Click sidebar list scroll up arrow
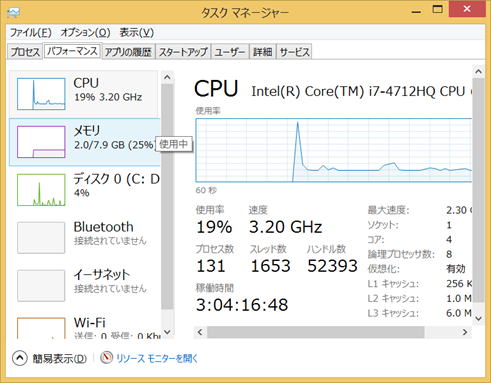This screenshot has height=383, width=491. [167, 77]
